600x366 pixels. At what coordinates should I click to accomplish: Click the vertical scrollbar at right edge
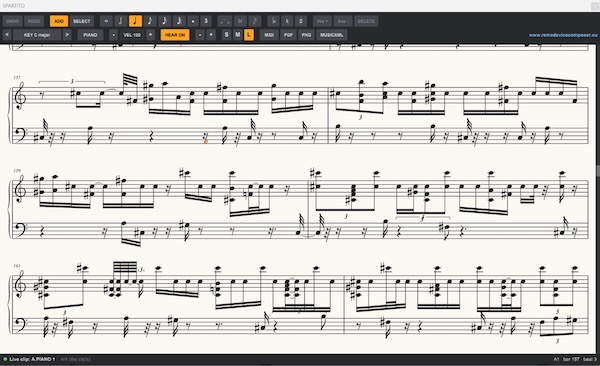[x=597, y=170]
